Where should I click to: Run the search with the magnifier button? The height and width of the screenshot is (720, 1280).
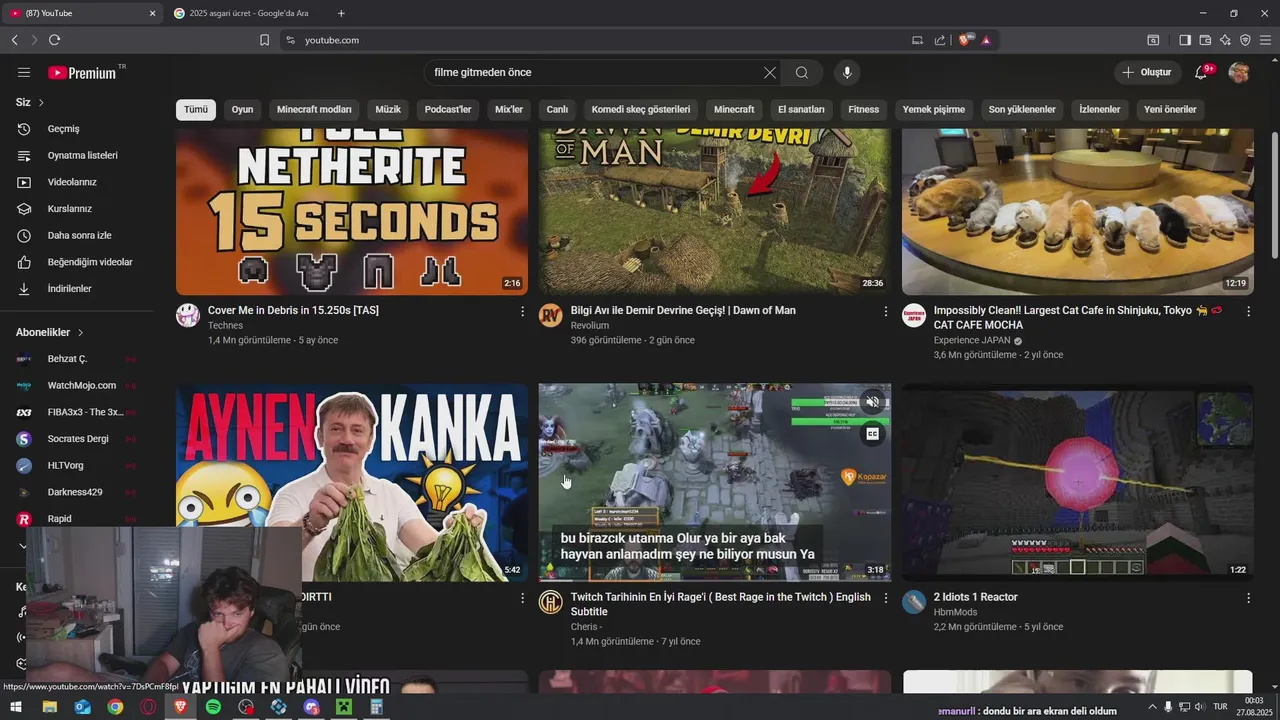point(802,72)
